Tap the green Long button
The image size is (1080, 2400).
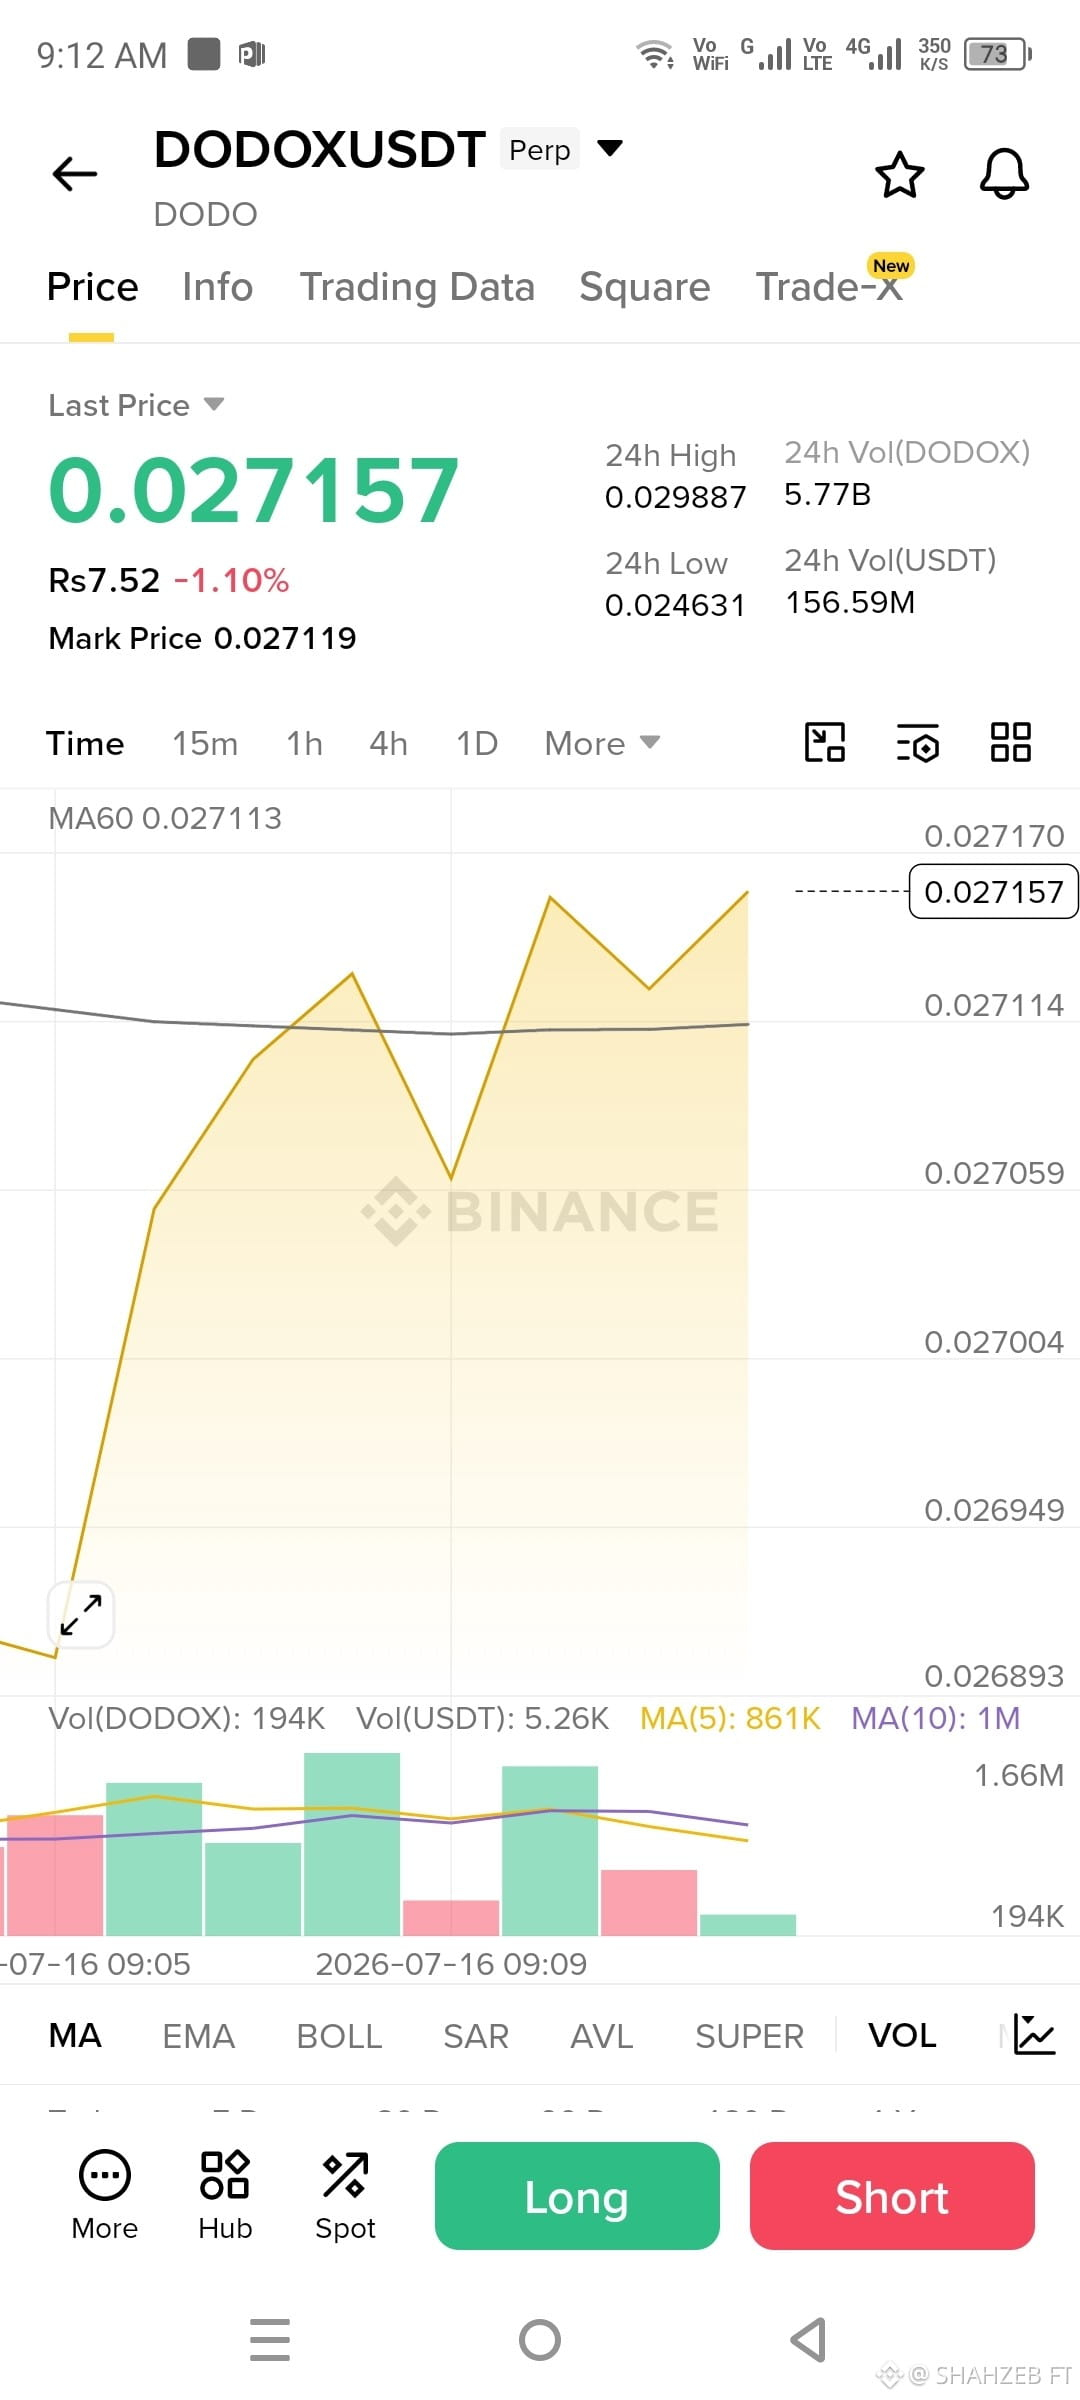point(577,2196)
